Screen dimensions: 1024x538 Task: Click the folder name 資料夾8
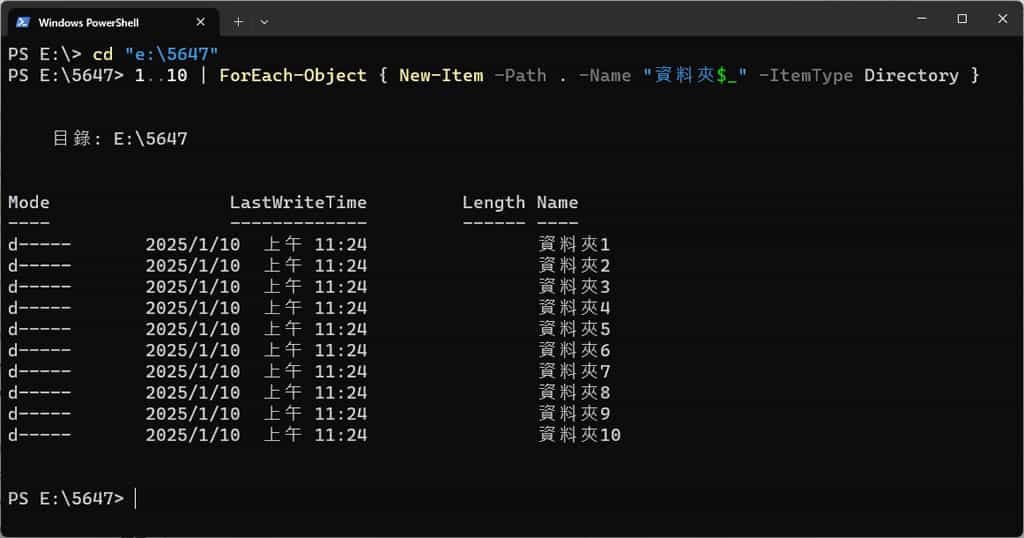pyautogui.click(x=574, y=392)
